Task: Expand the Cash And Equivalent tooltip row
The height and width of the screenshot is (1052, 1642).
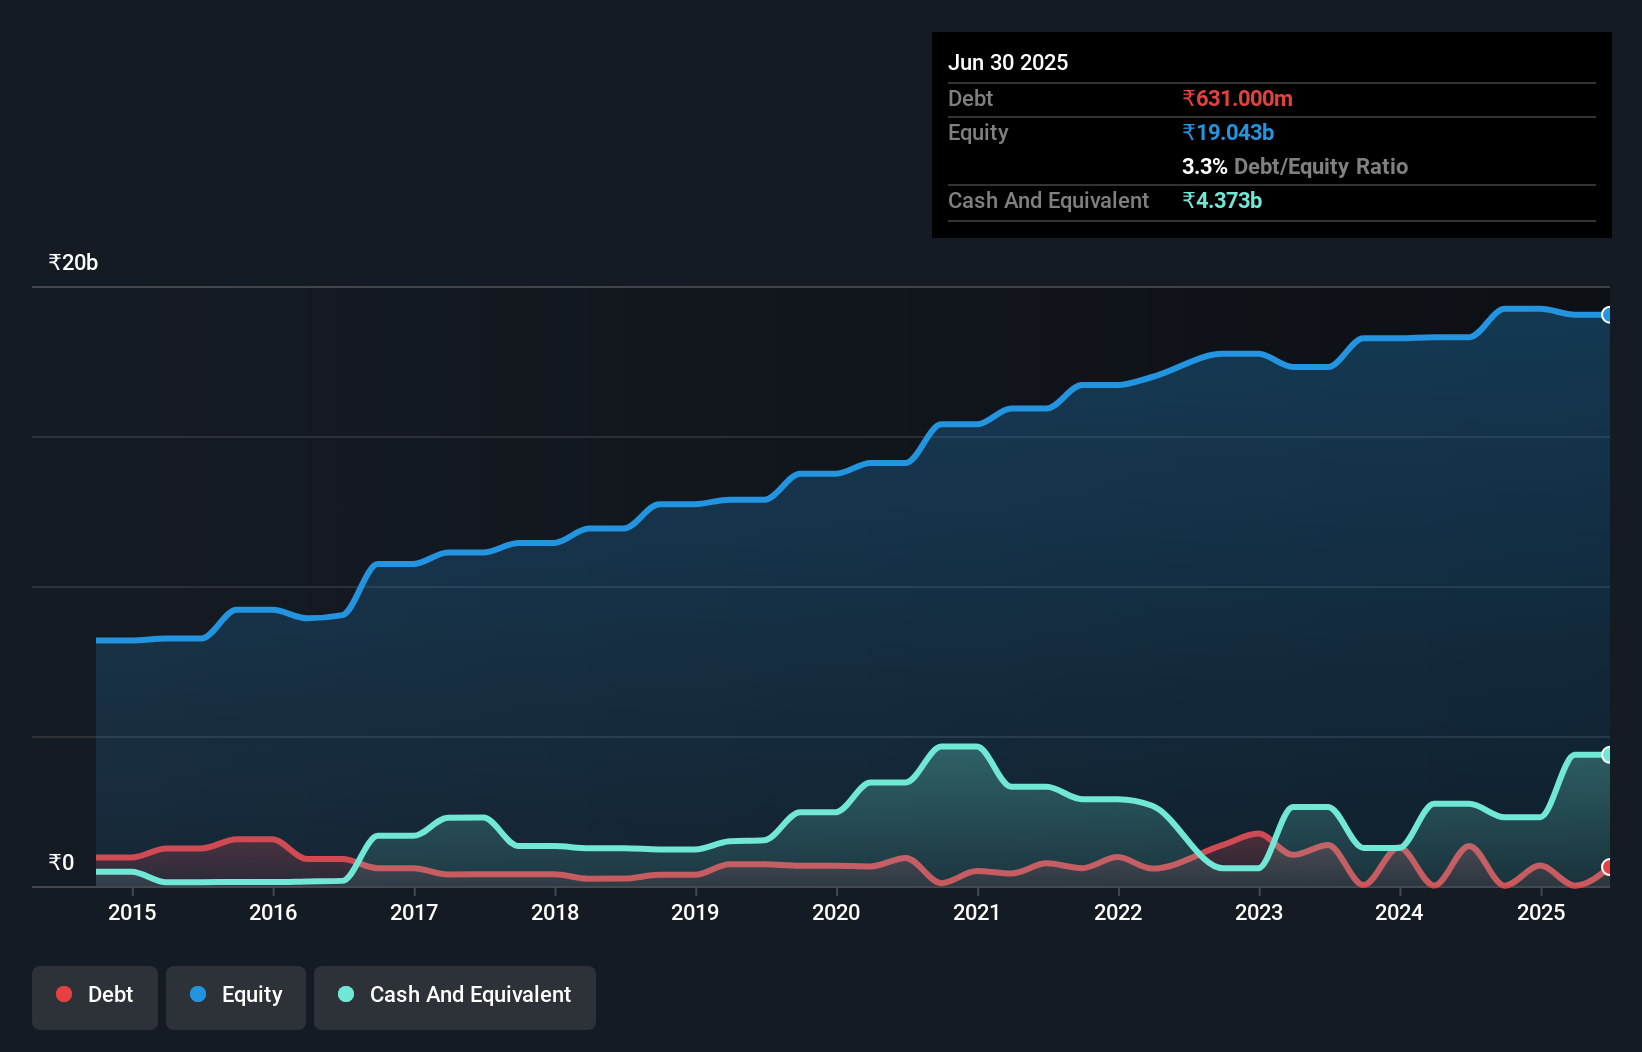Action: 1048,200
